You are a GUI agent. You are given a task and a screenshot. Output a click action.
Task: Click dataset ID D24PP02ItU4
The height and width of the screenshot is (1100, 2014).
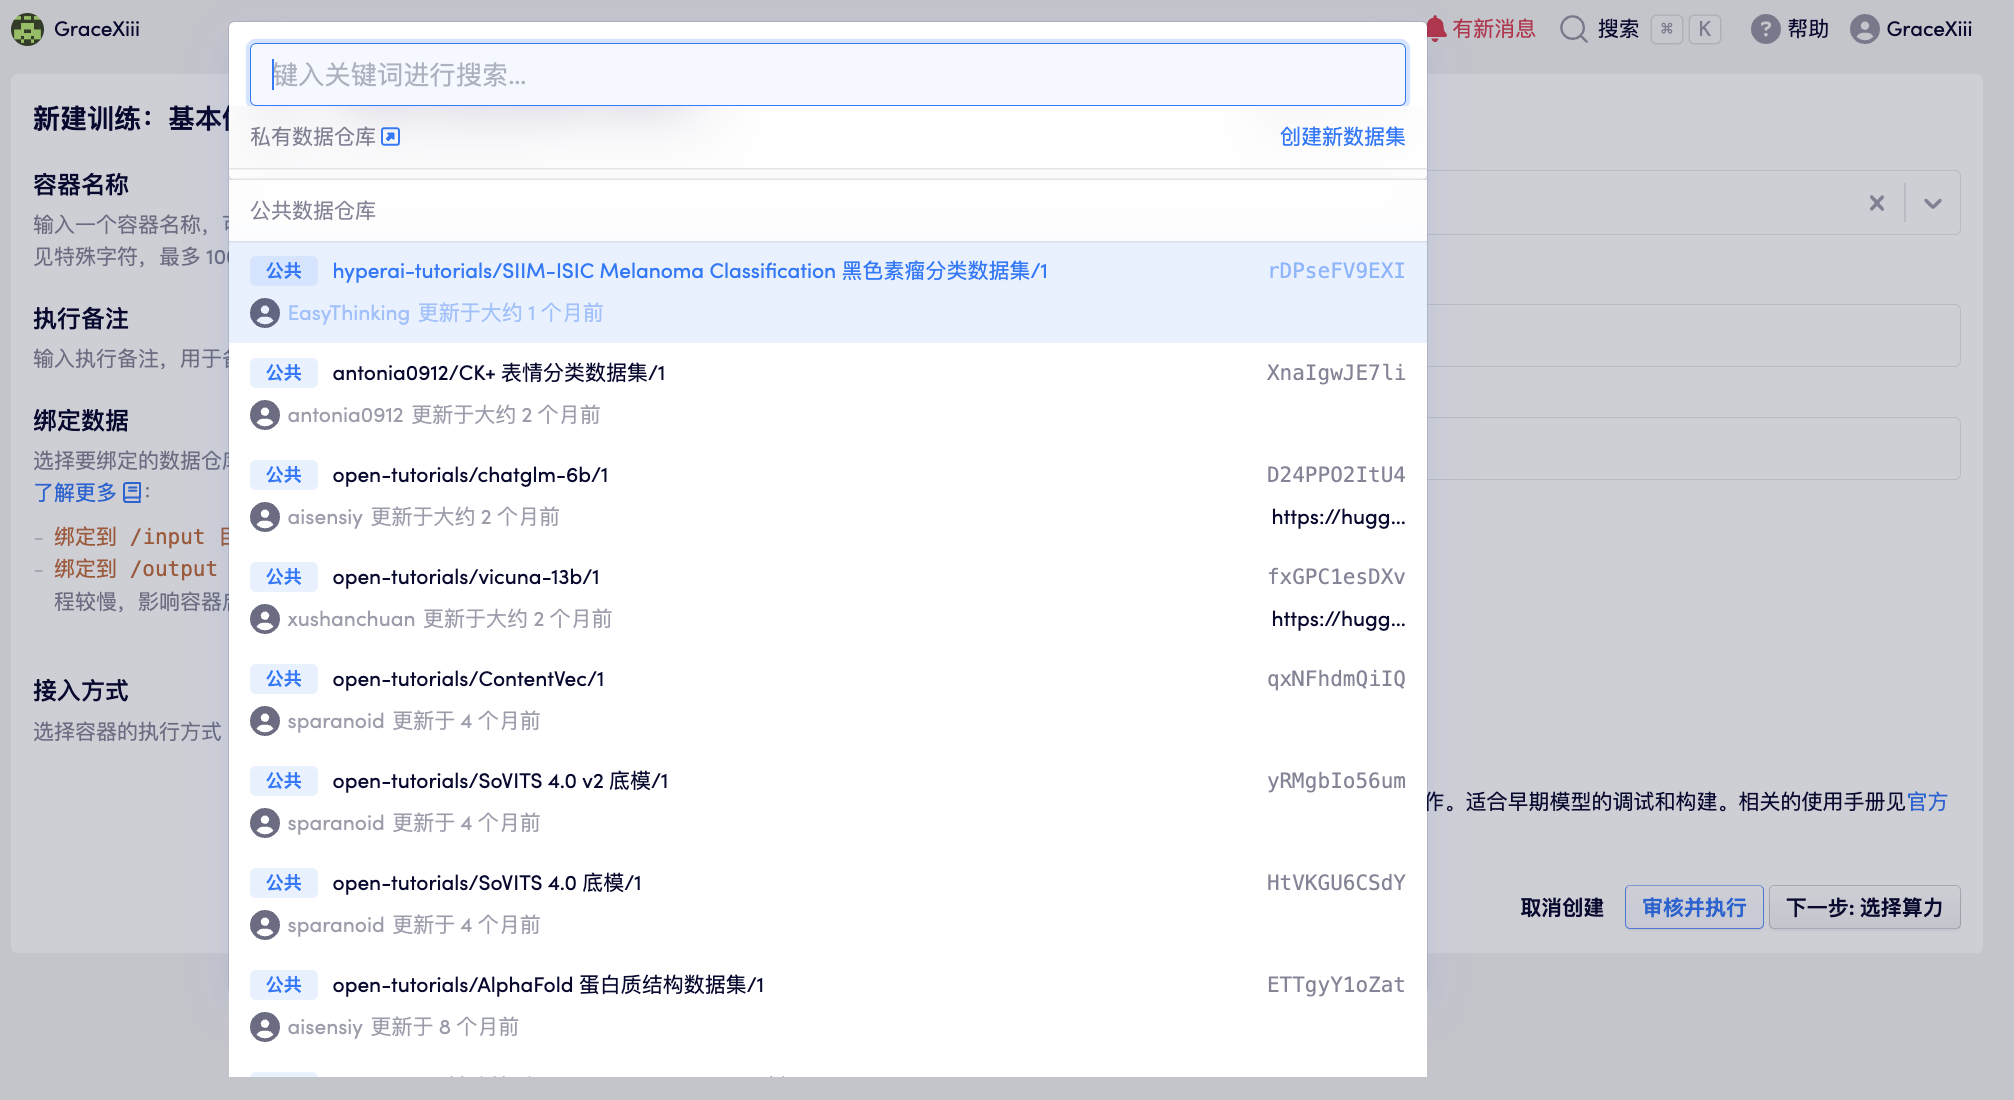click(x=1336, y=475)
